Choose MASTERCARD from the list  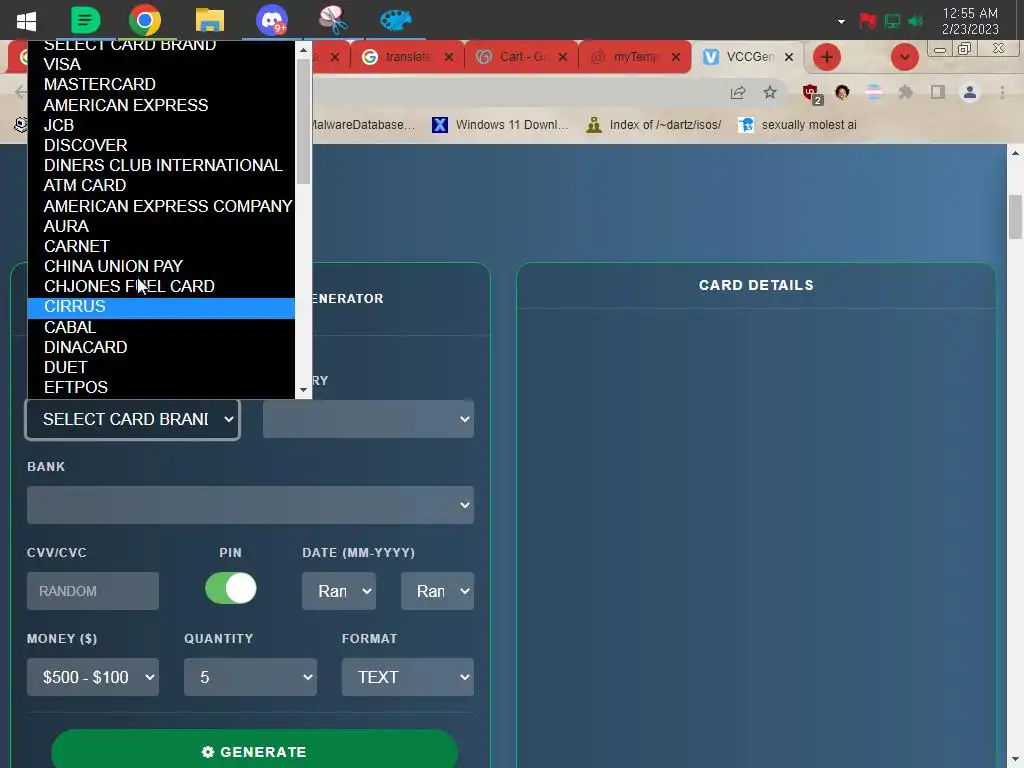click(x=161, y=84)
